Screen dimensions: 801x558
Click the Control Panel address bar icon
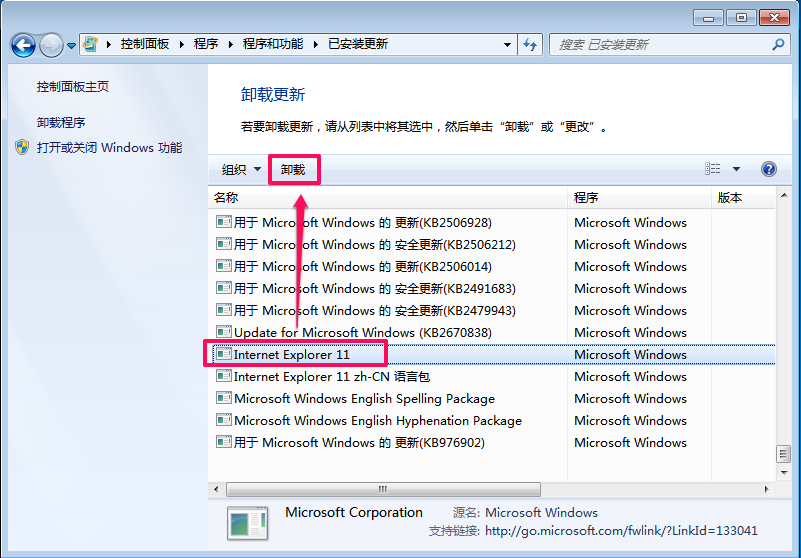(90, 44)
